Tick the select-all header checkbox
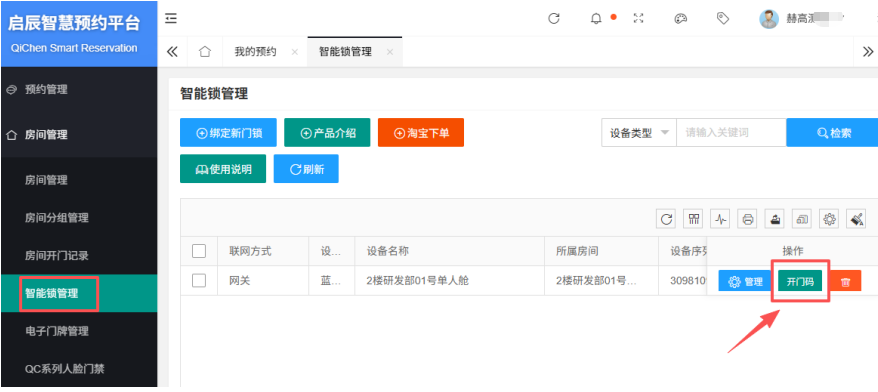 click(199, 251)
